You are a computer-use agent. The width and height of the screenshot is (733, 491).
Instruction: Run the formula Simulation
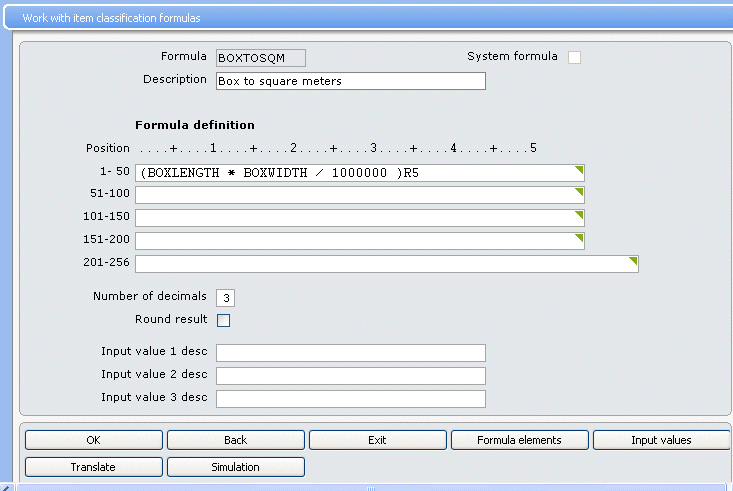pyautogui.click(x=235, y=467)
